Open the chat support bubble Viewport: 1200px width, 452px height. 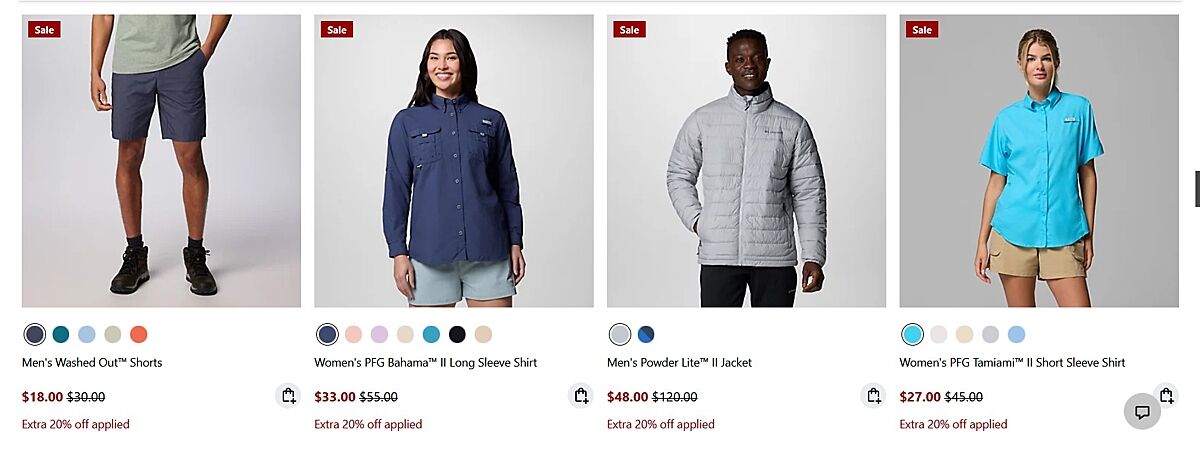pos(1142,412)
